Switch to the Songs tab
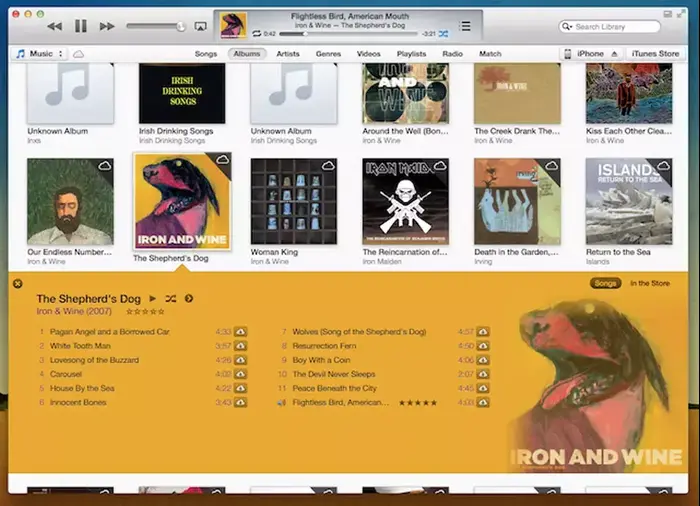The image size is (700, 506). [x=206, y=54]
